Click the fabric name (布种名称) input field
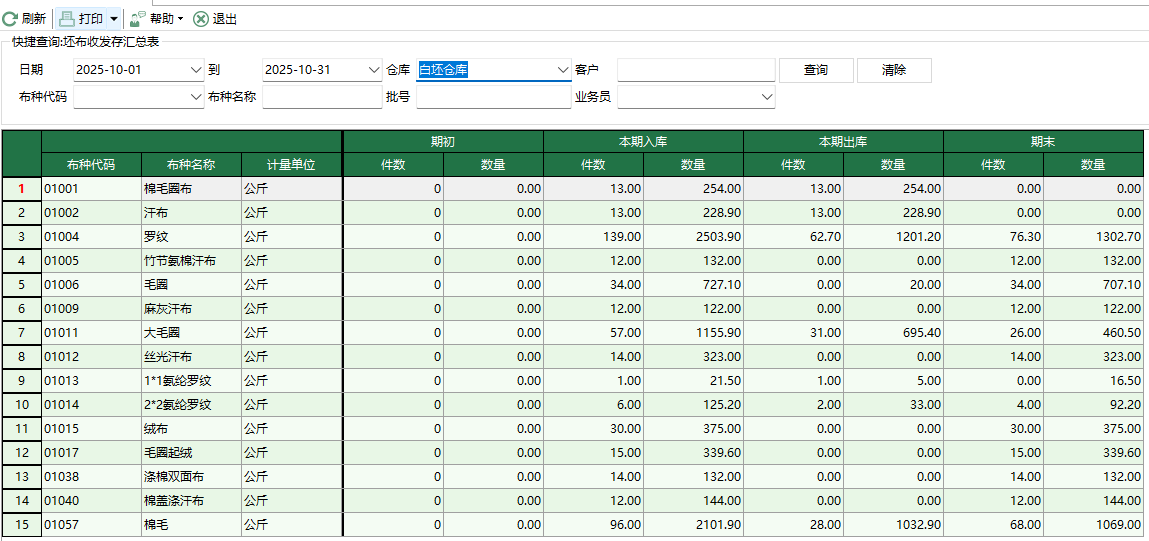 tap(322, 97)
